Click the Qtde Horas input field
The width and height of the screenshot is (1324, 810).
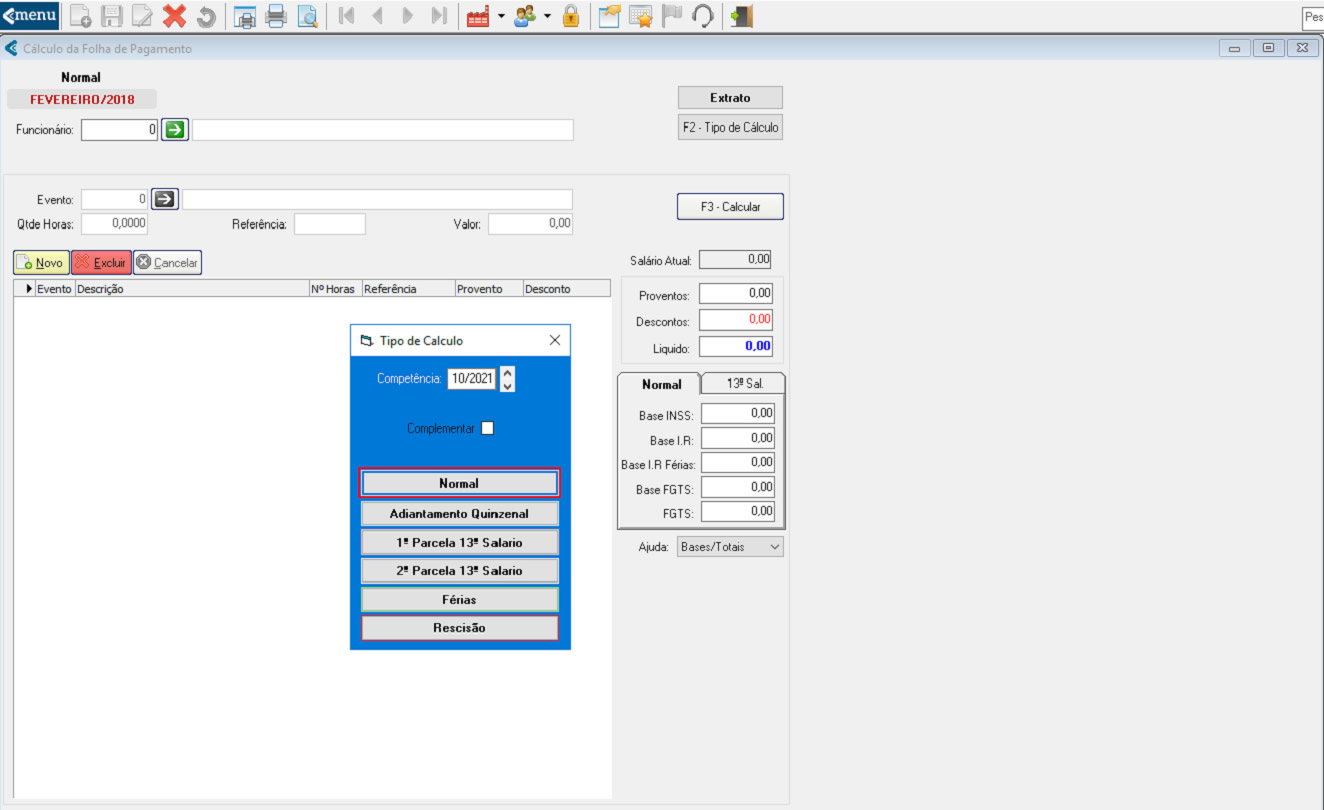(x=114, y=224)
